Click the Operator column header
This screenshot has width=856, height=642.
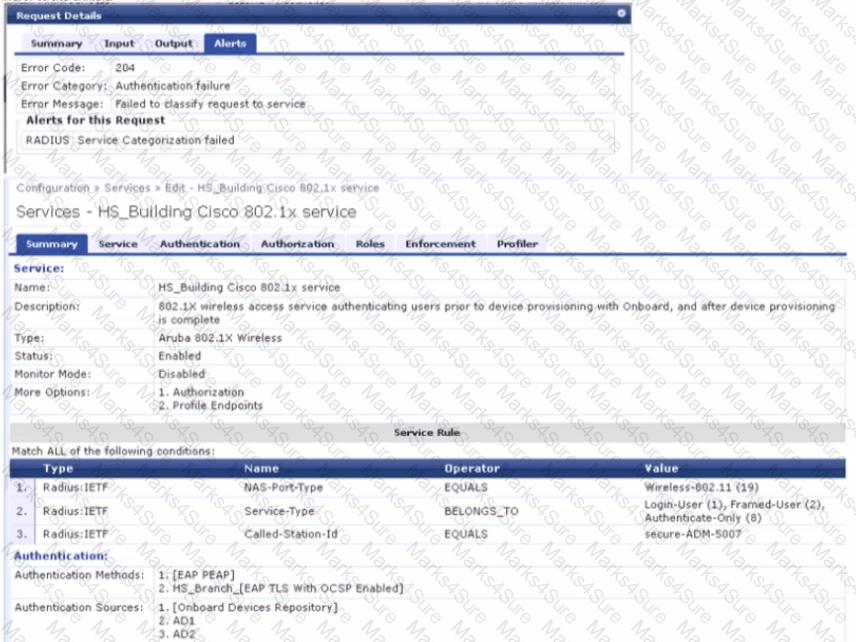472,468
